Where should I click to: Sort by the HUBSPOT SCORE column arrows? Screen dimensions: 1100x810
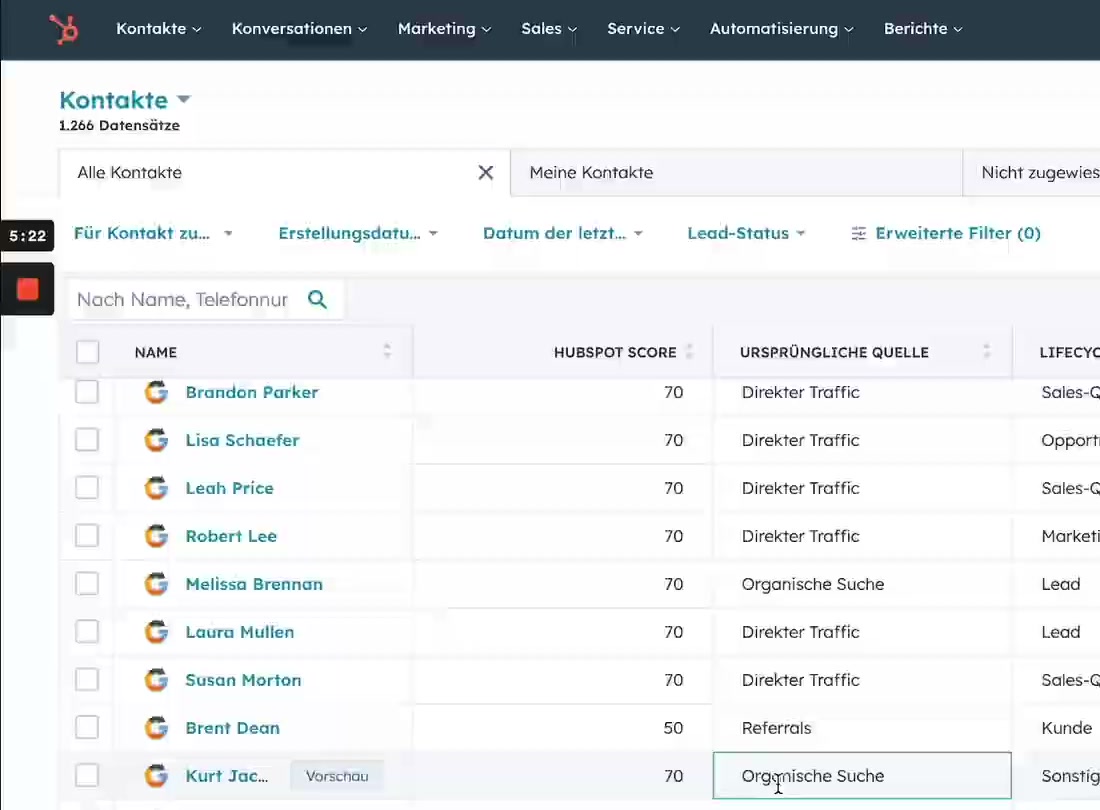point(690,352)
